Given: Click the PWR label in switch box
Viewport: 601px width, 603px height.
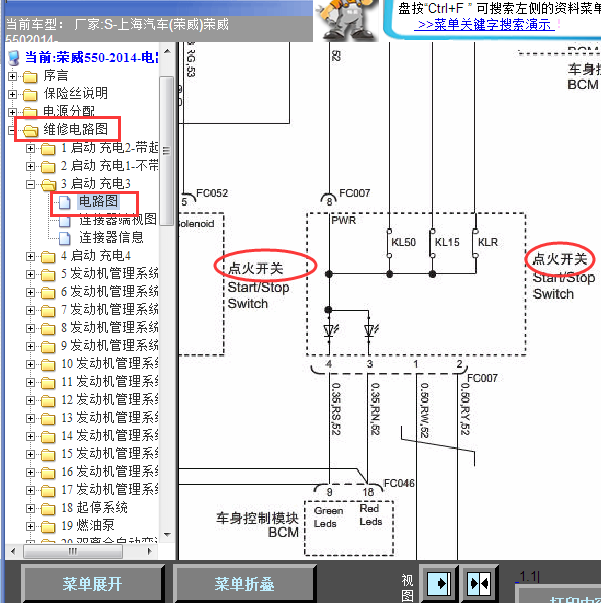Looking at the screenshot, I should tap(344, 220).
